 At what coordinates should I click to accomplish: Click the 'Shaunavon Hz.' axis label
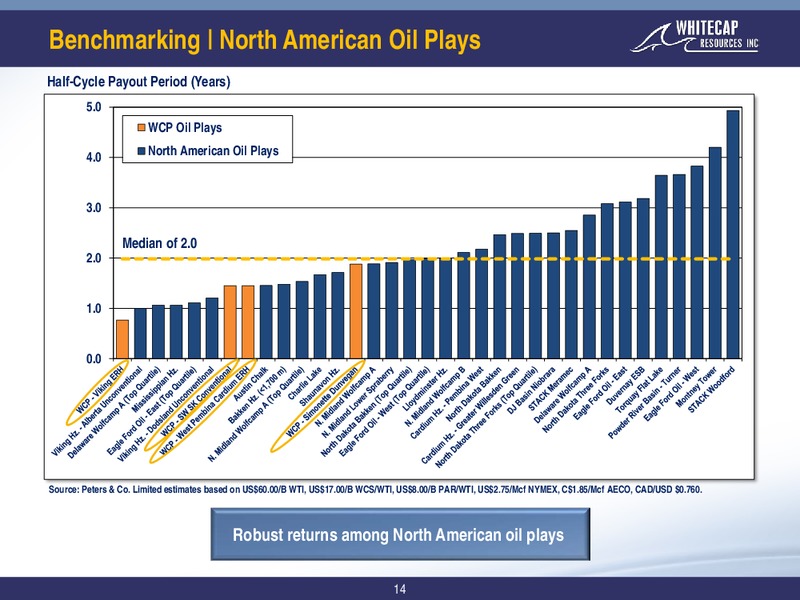pyautogui.click(x=320, y=386)
